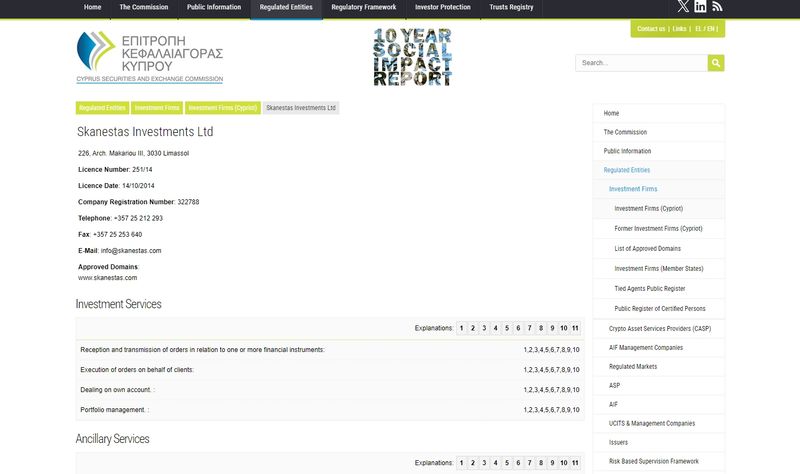Image resolution: width=800 pixels, height=474 pixels.
Task: Click Investment Firms (Cypriot) breadcrumb
Action: [223, 108]
